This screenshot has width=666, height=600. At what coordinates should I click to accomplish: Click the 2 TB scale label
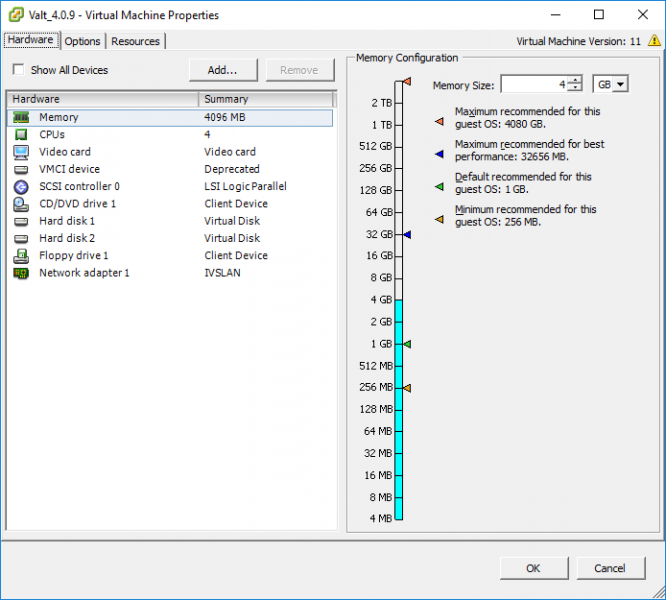[381, 103]
